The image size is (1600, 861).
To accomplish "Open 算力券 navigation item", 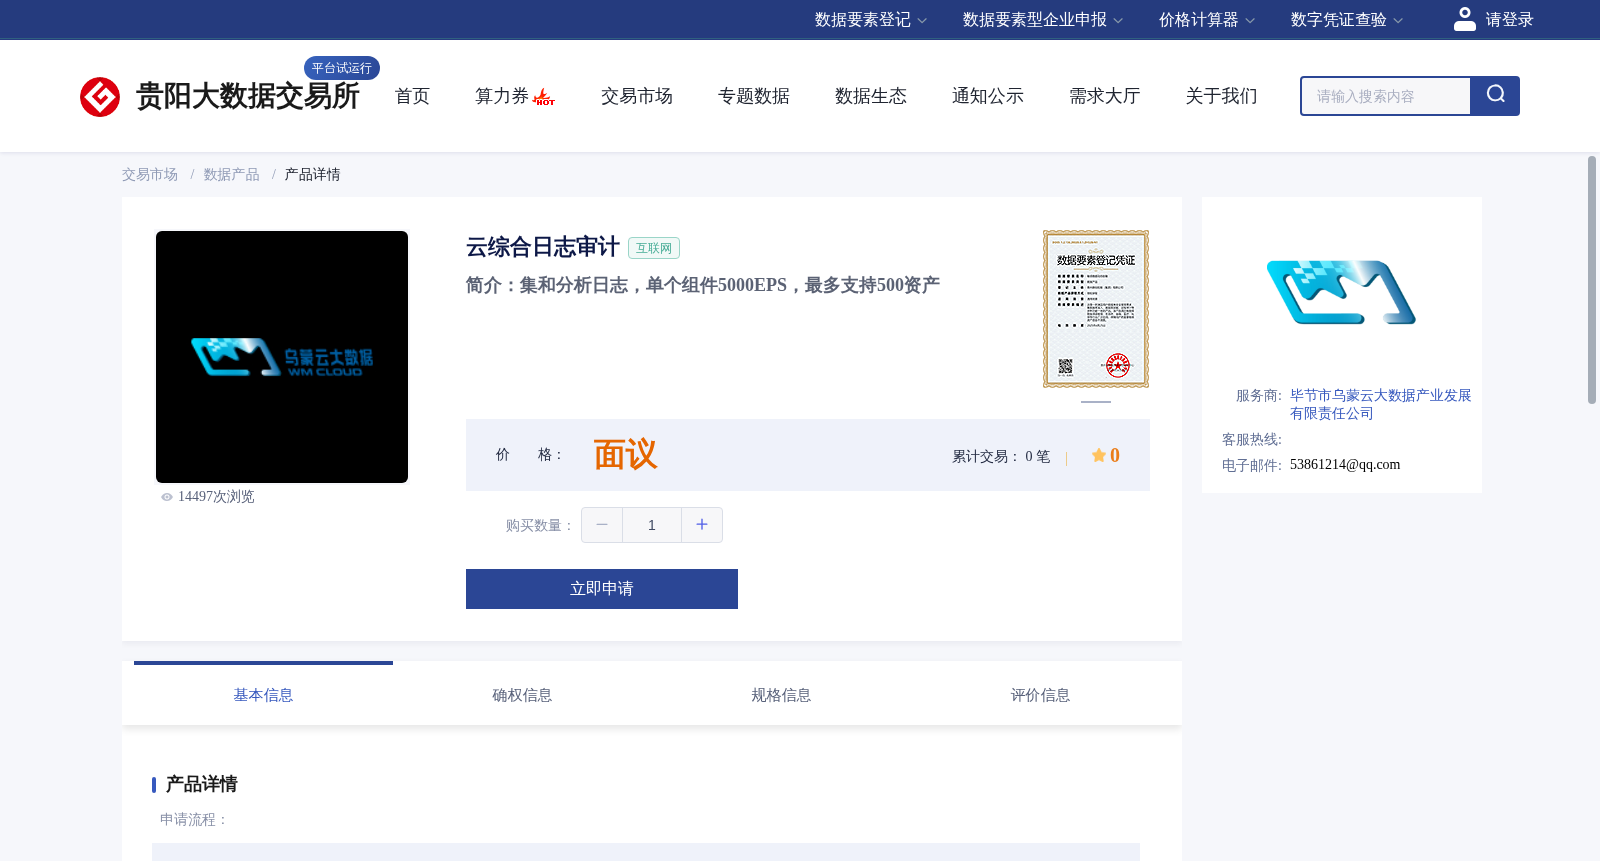I will coord(501,96).
